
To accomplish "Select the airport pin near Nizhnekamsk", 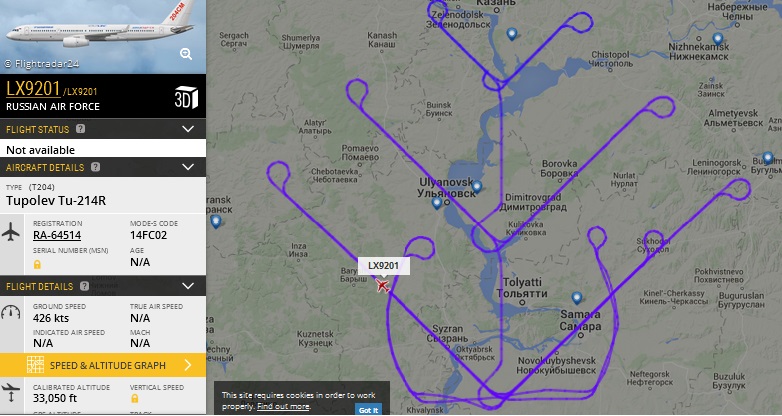I will [718, 38].
